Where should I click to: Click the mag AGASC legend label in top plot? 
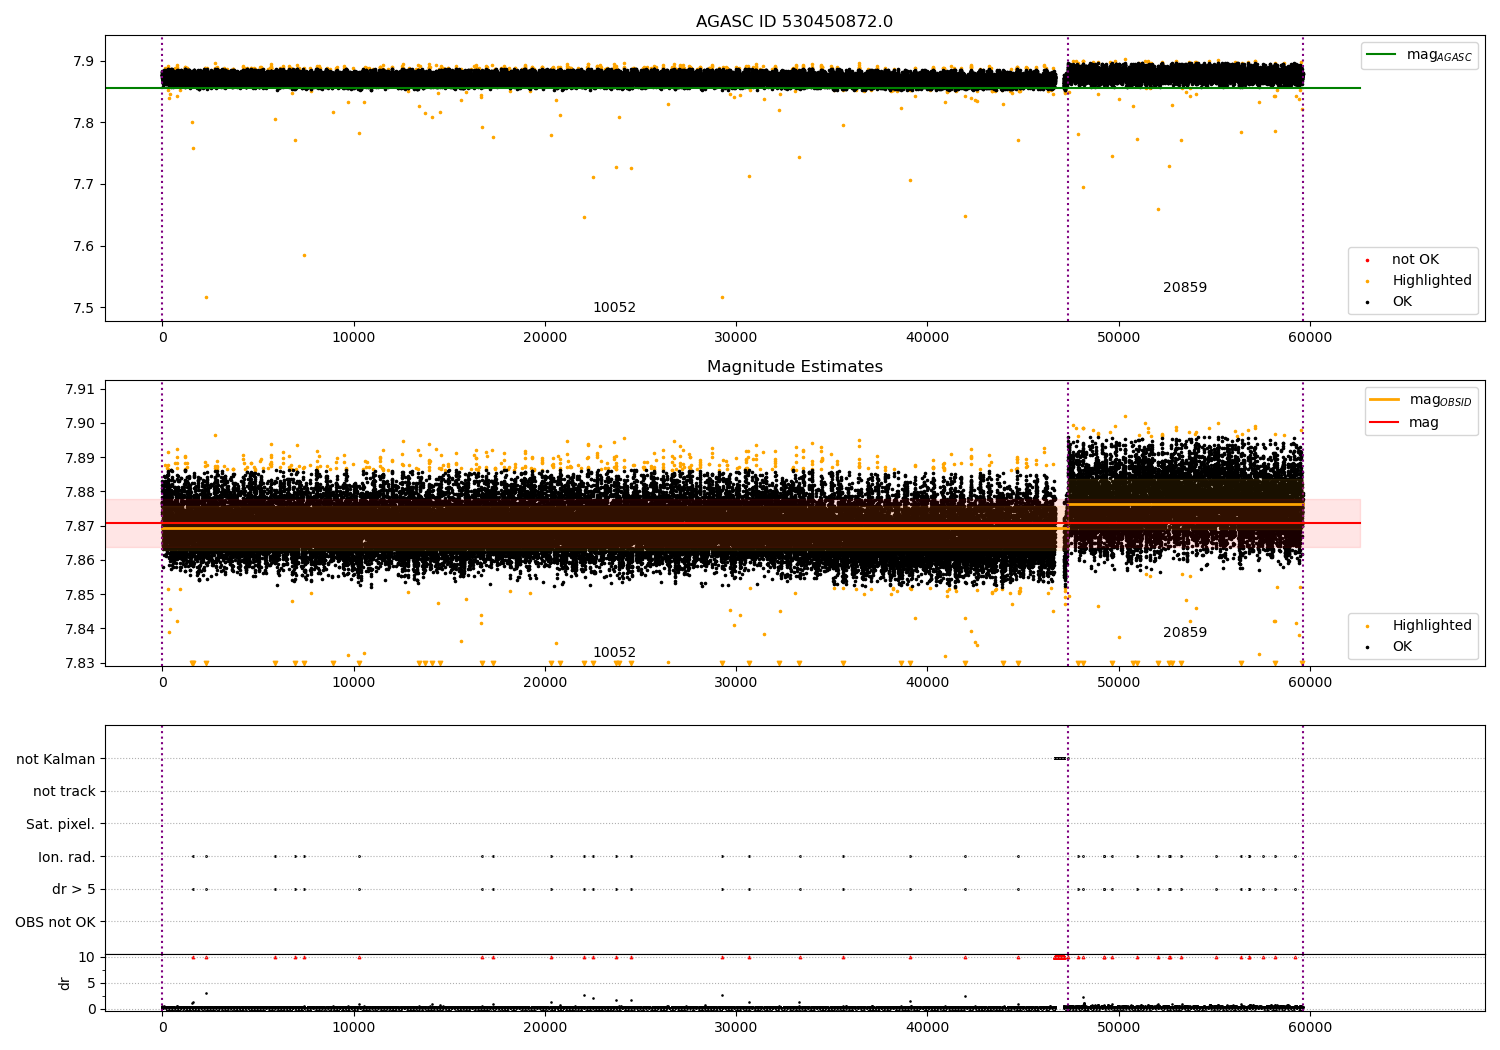(1439, 55)
